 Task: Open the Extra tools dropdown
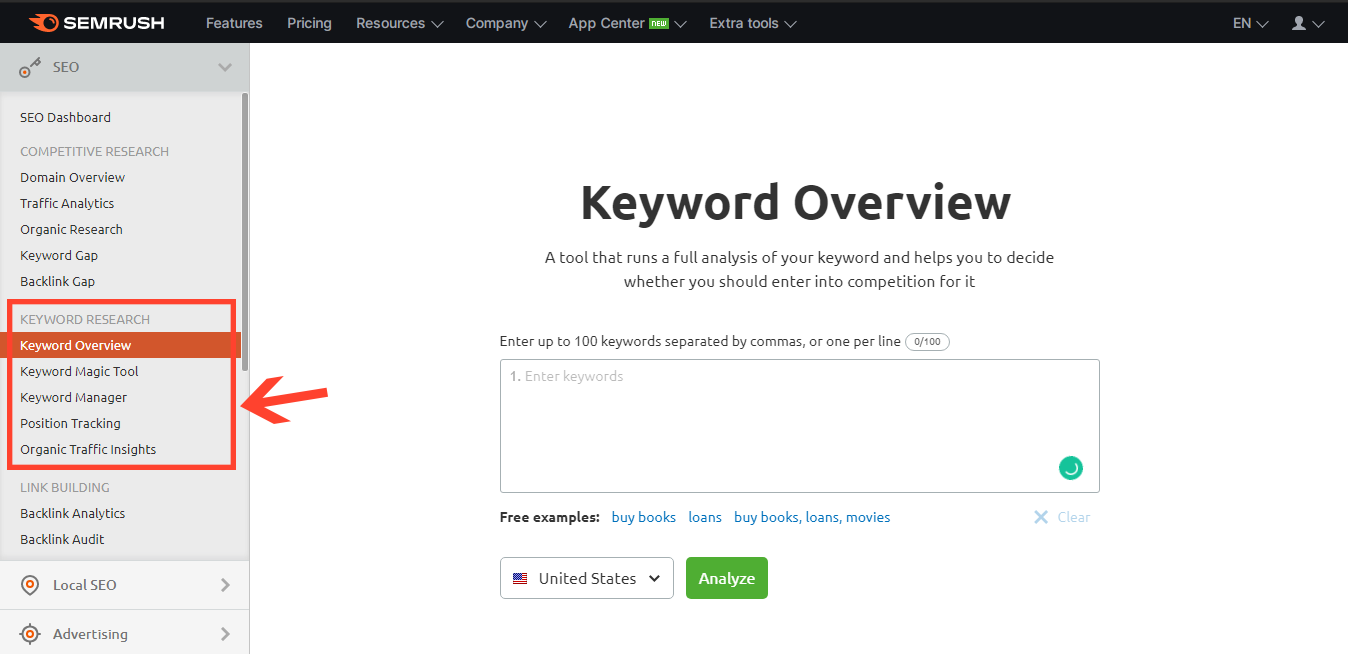click(x=752, y=23)
